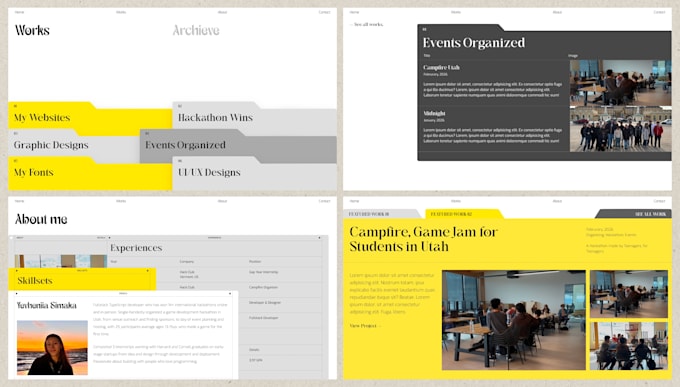Image resolution: width=680 pixels, height=387 pixels.
Task: Click Works in Works page navigation
Action: point(121,12)
